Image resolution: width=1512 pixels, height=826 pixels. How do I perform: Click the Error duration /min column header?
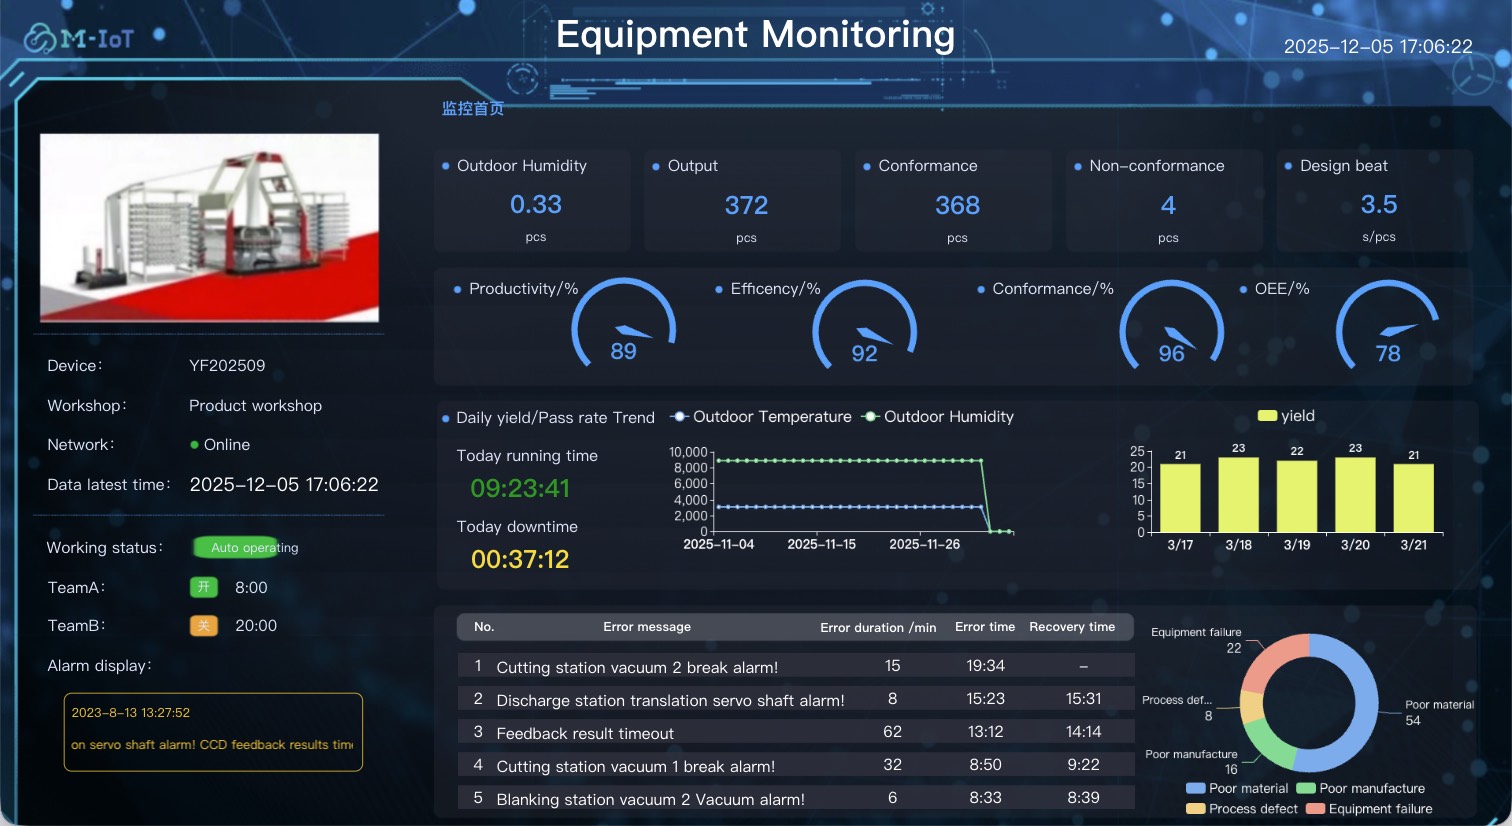(877, 627)
